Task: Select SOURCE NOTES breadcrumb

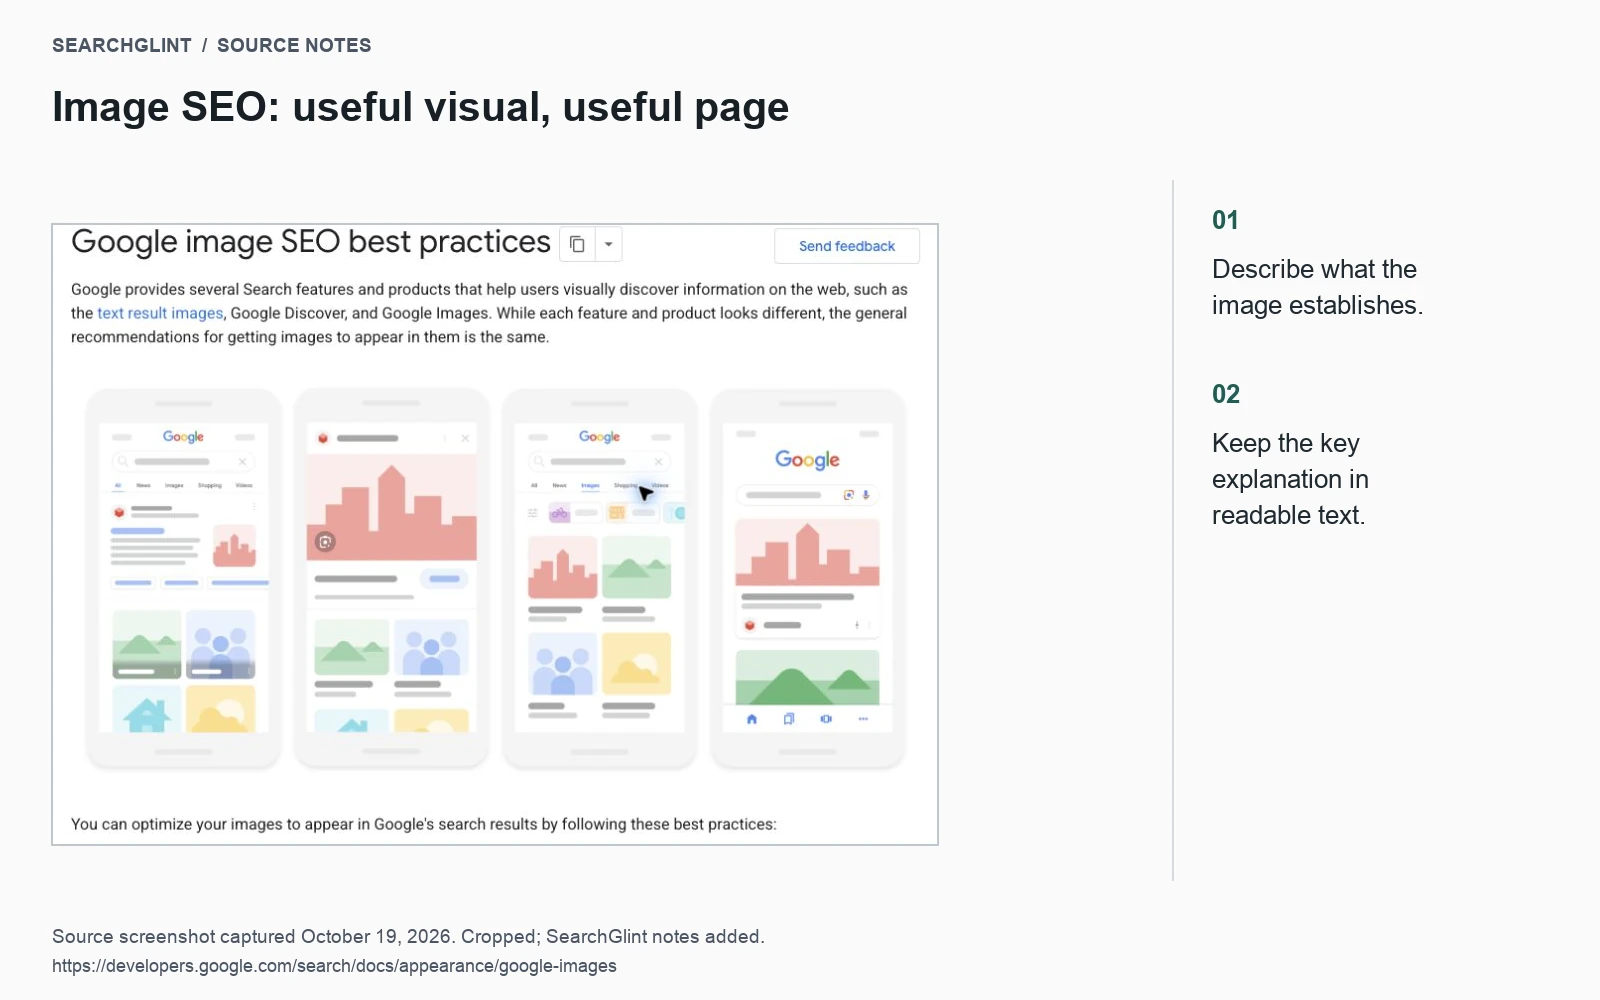Action: [294, 45]
